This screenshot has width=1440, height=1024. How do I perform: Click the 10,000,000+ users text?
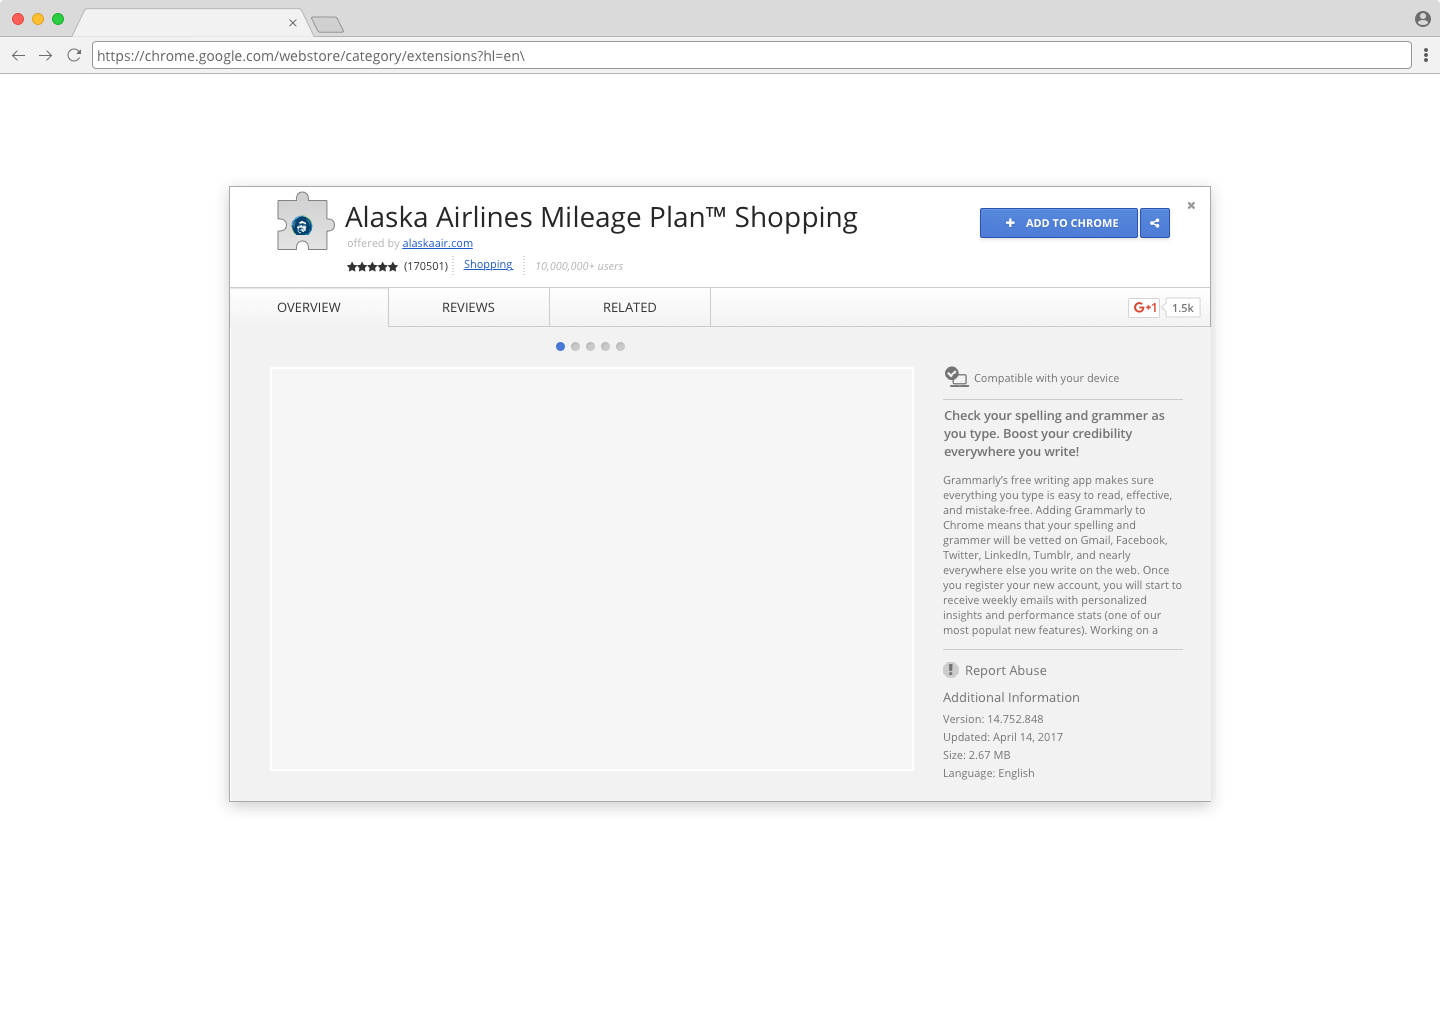pyautogui.click(x=579, y=266)
